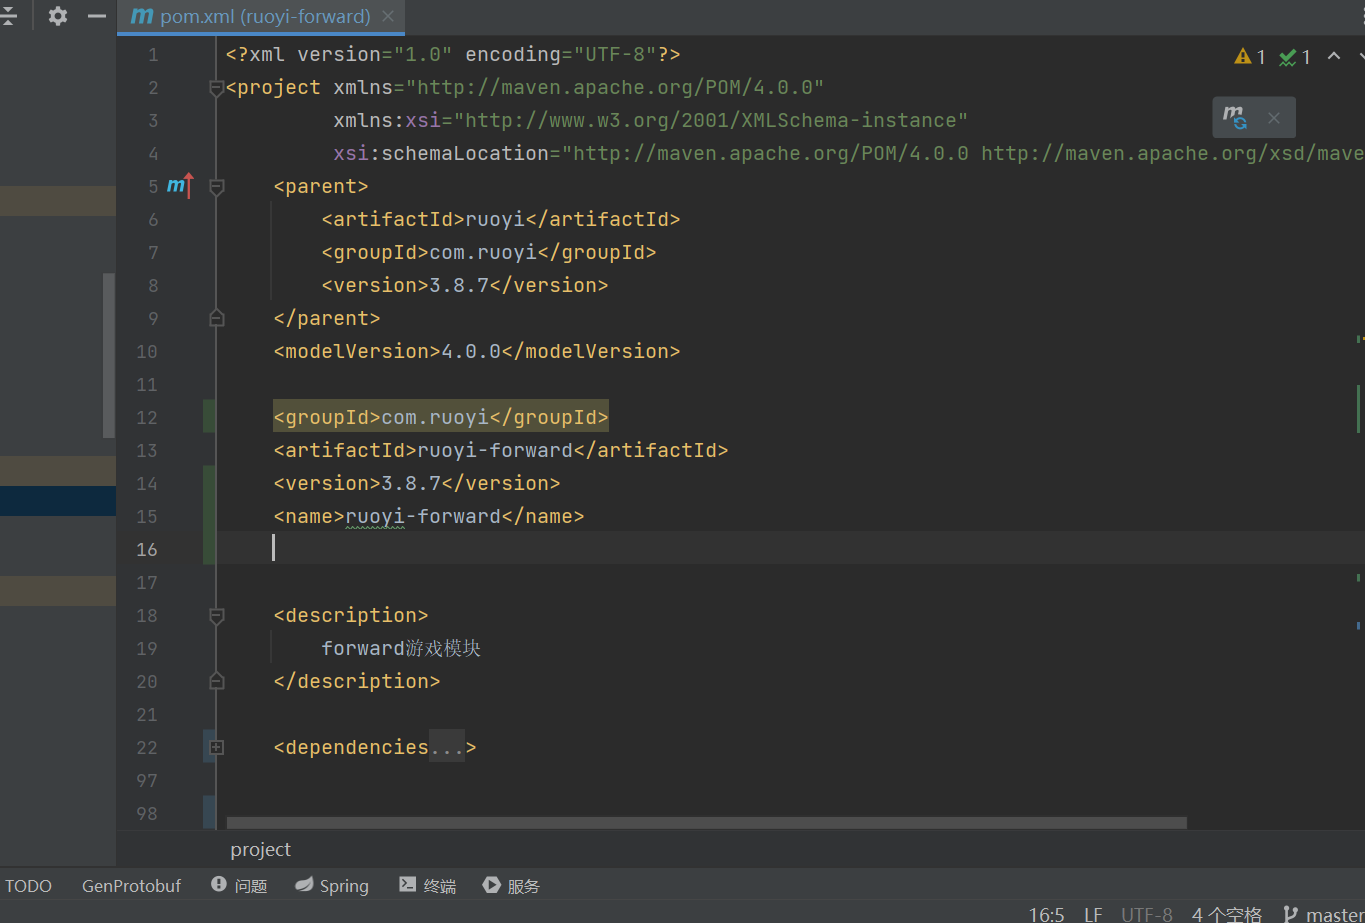The width and height of the screenshot is (1365, 923).
Task: Load Maven changes floating button
Action: point(1235,118)
